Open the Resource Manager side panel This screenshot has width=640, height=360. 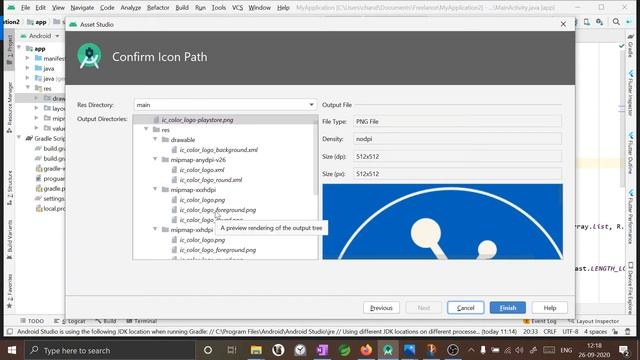click(x=10, y=107)
